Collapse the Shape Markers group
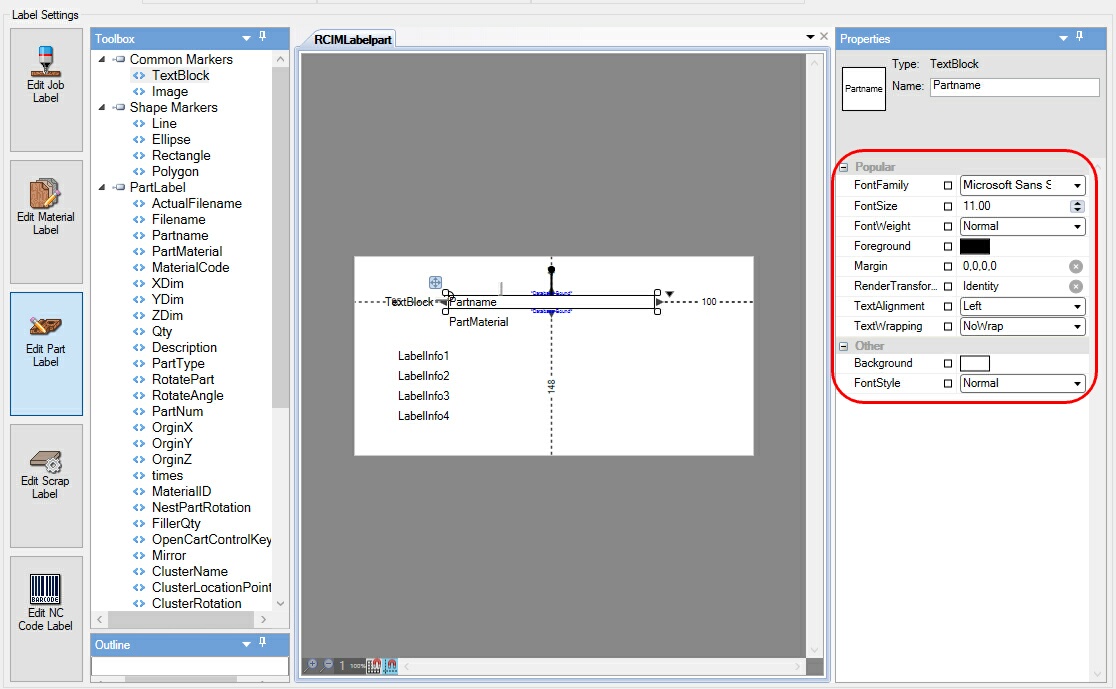Image resolution: width=1116 pixels, height=689 pixels. pos(101,107)
